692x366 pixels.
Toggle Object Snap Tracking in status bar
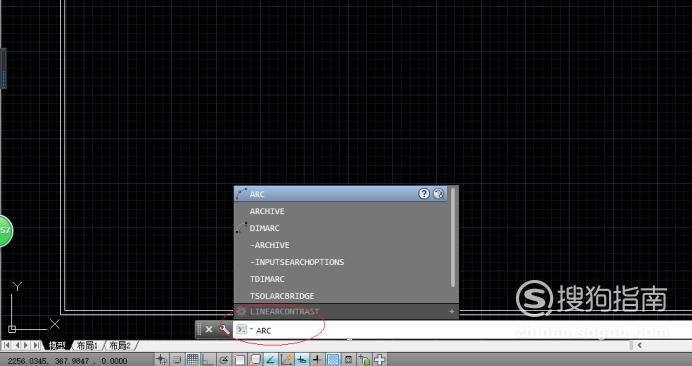pos(271,359)
